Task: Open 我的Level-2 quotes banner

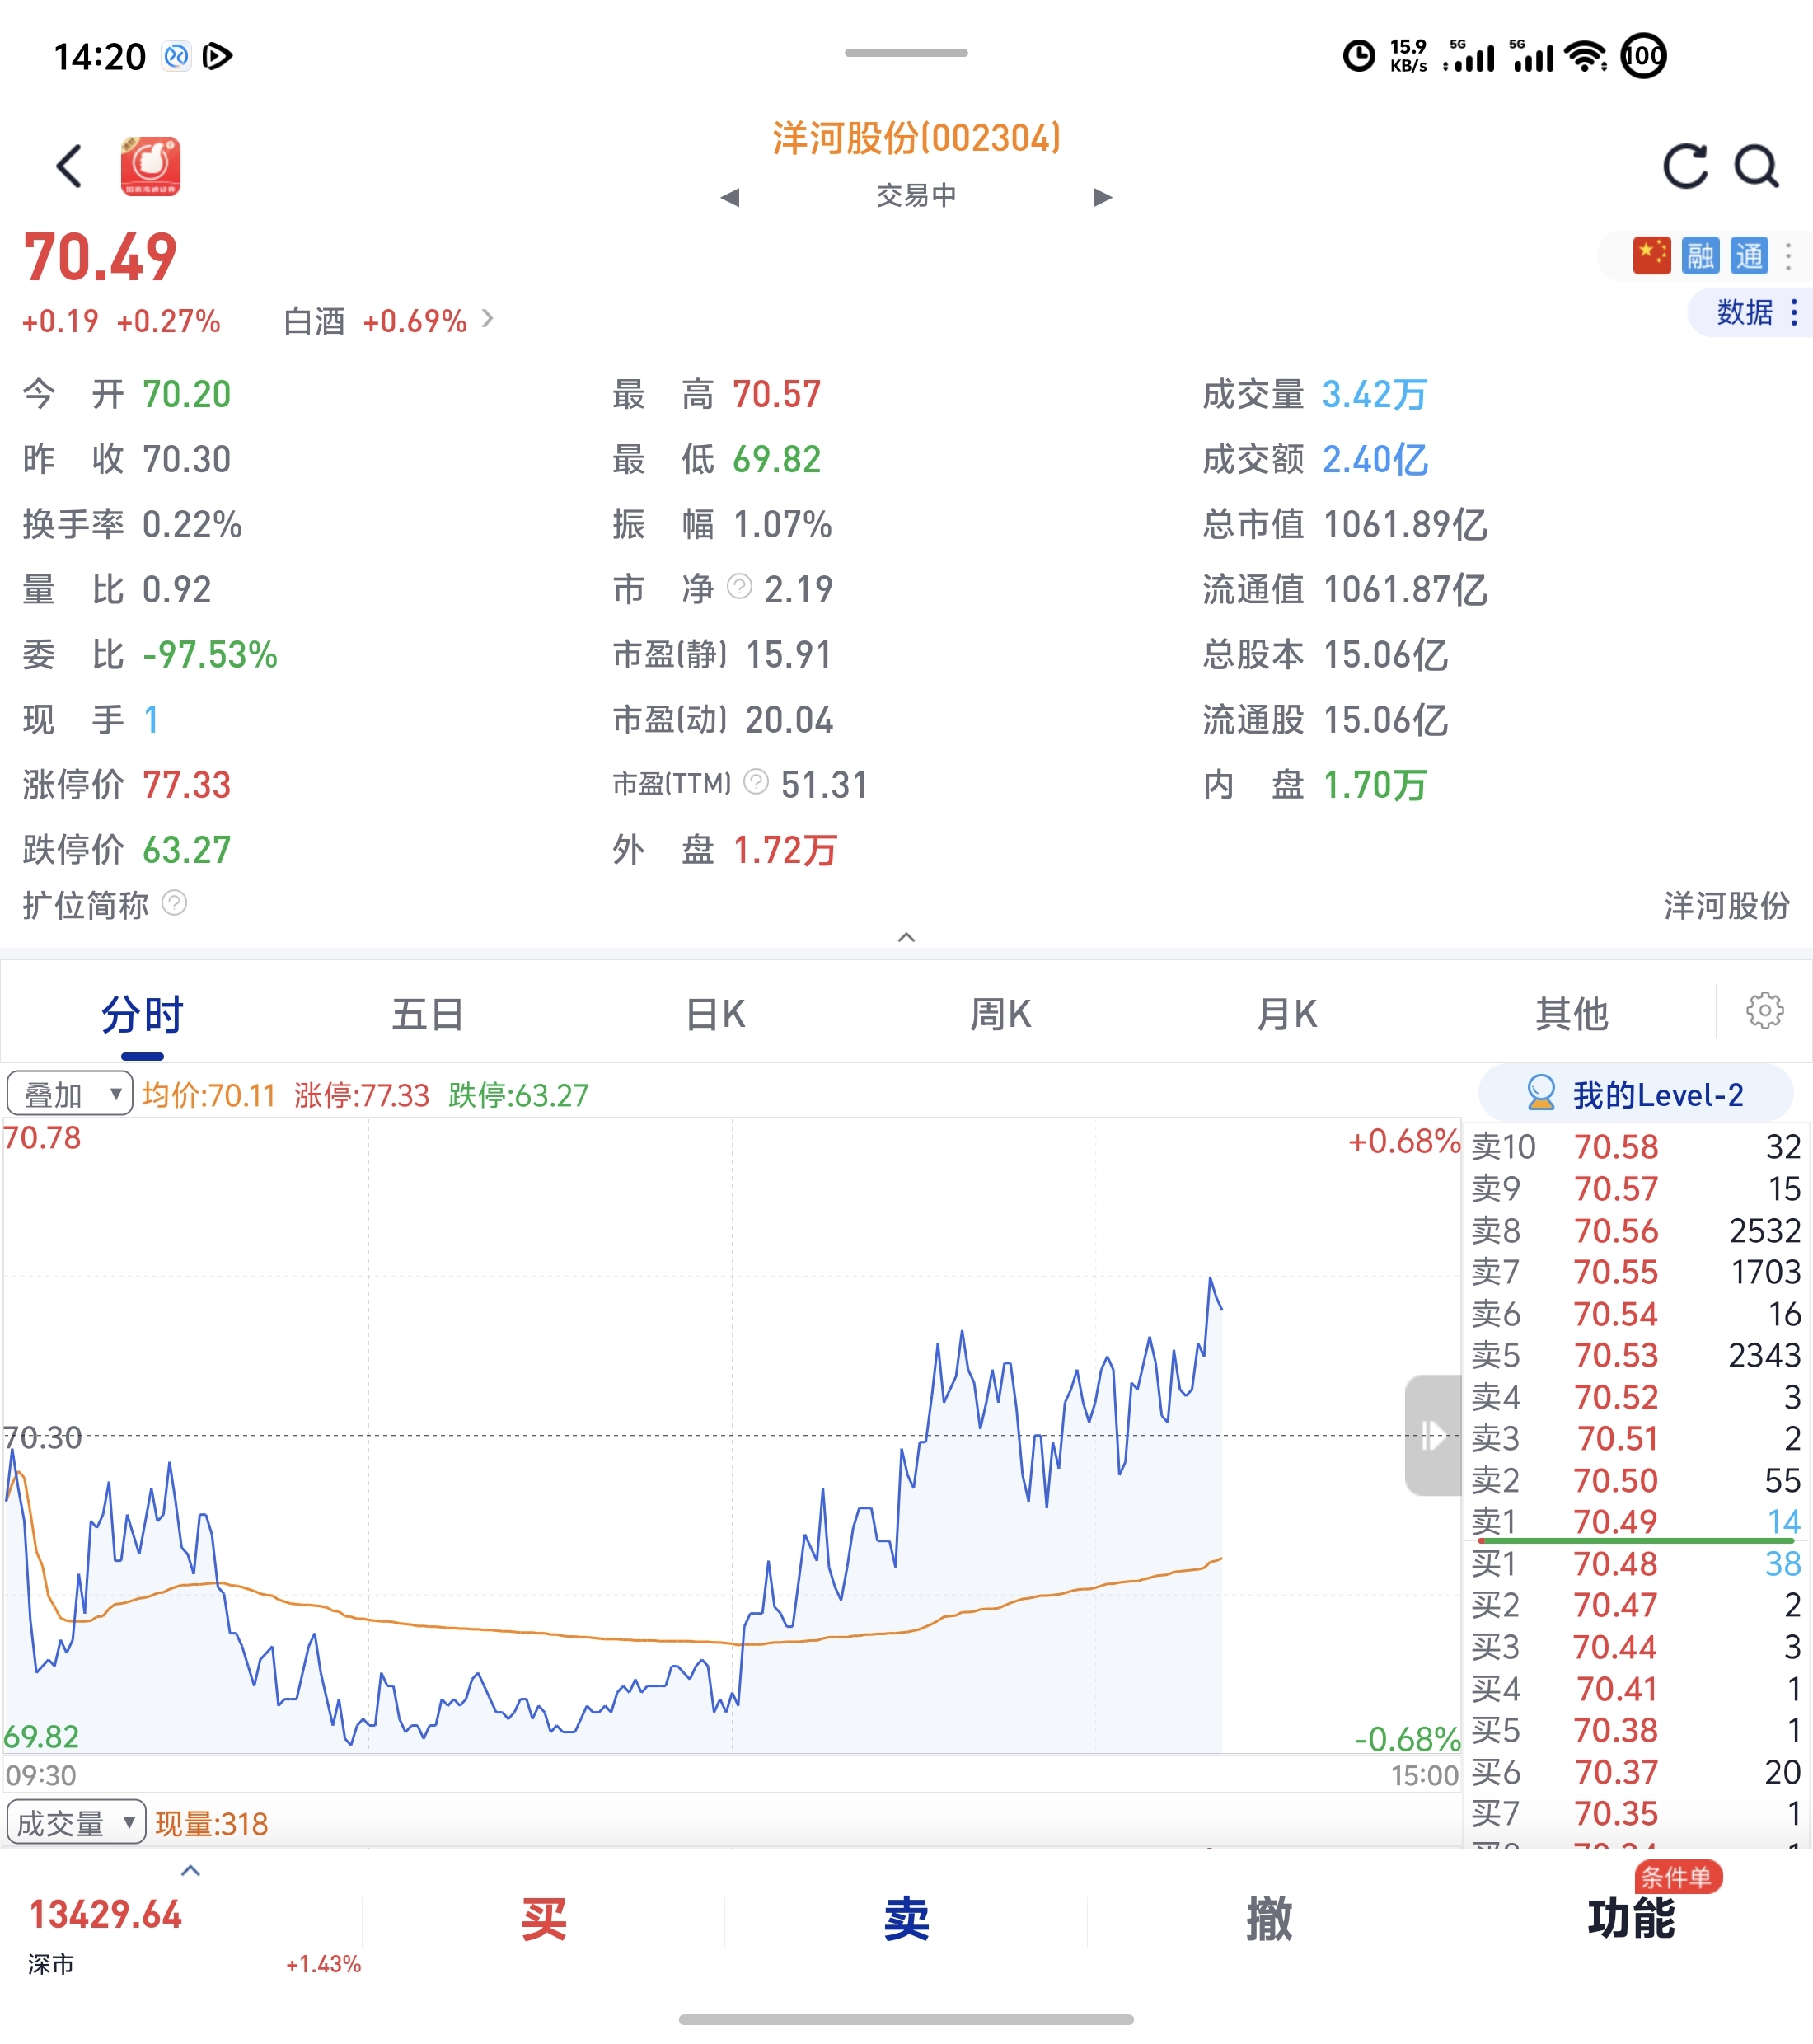Action: point(1635,1094)
